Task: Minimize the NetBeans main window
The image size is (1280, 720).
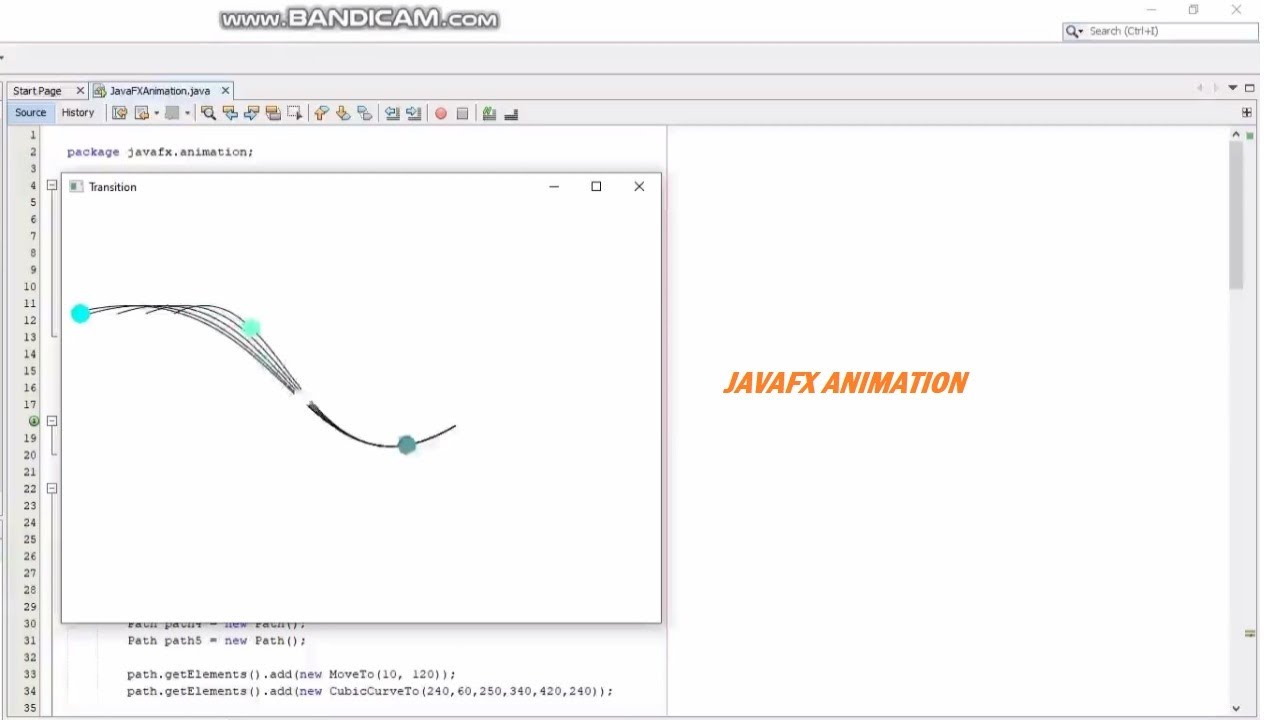Action: (1152, 10)
